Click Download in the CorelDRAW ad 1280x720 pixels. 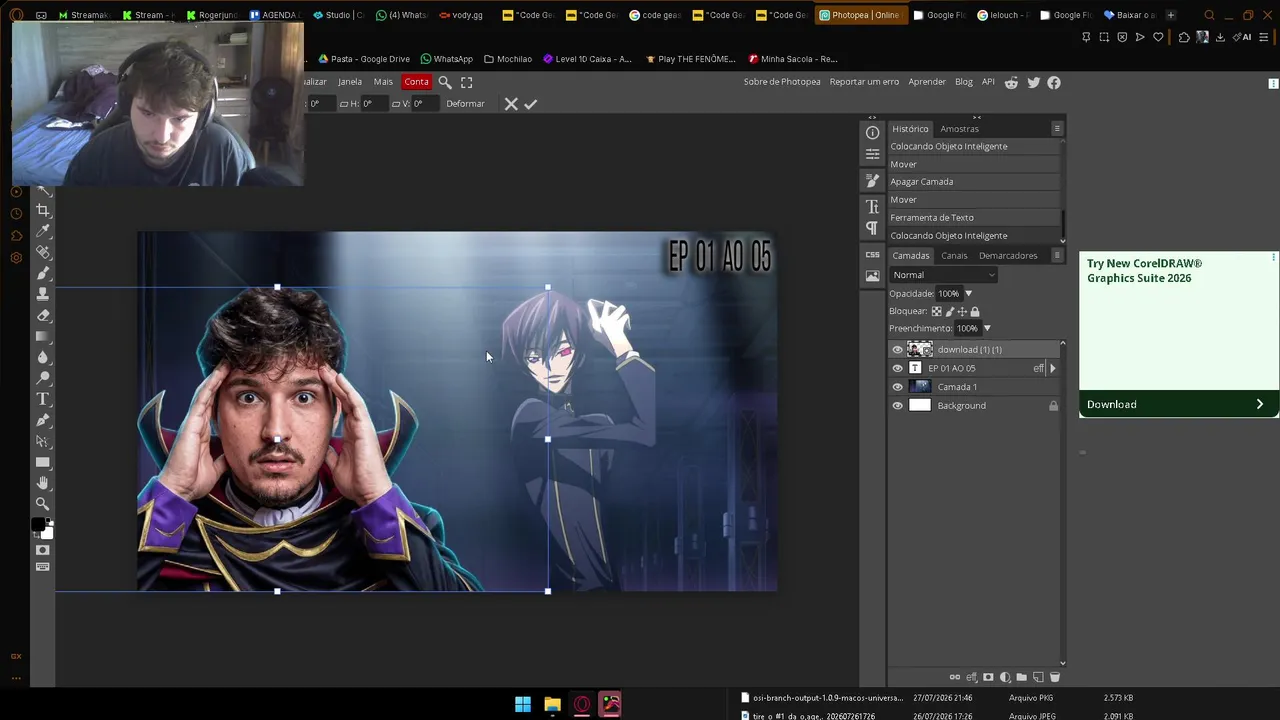coord(1179,404)
